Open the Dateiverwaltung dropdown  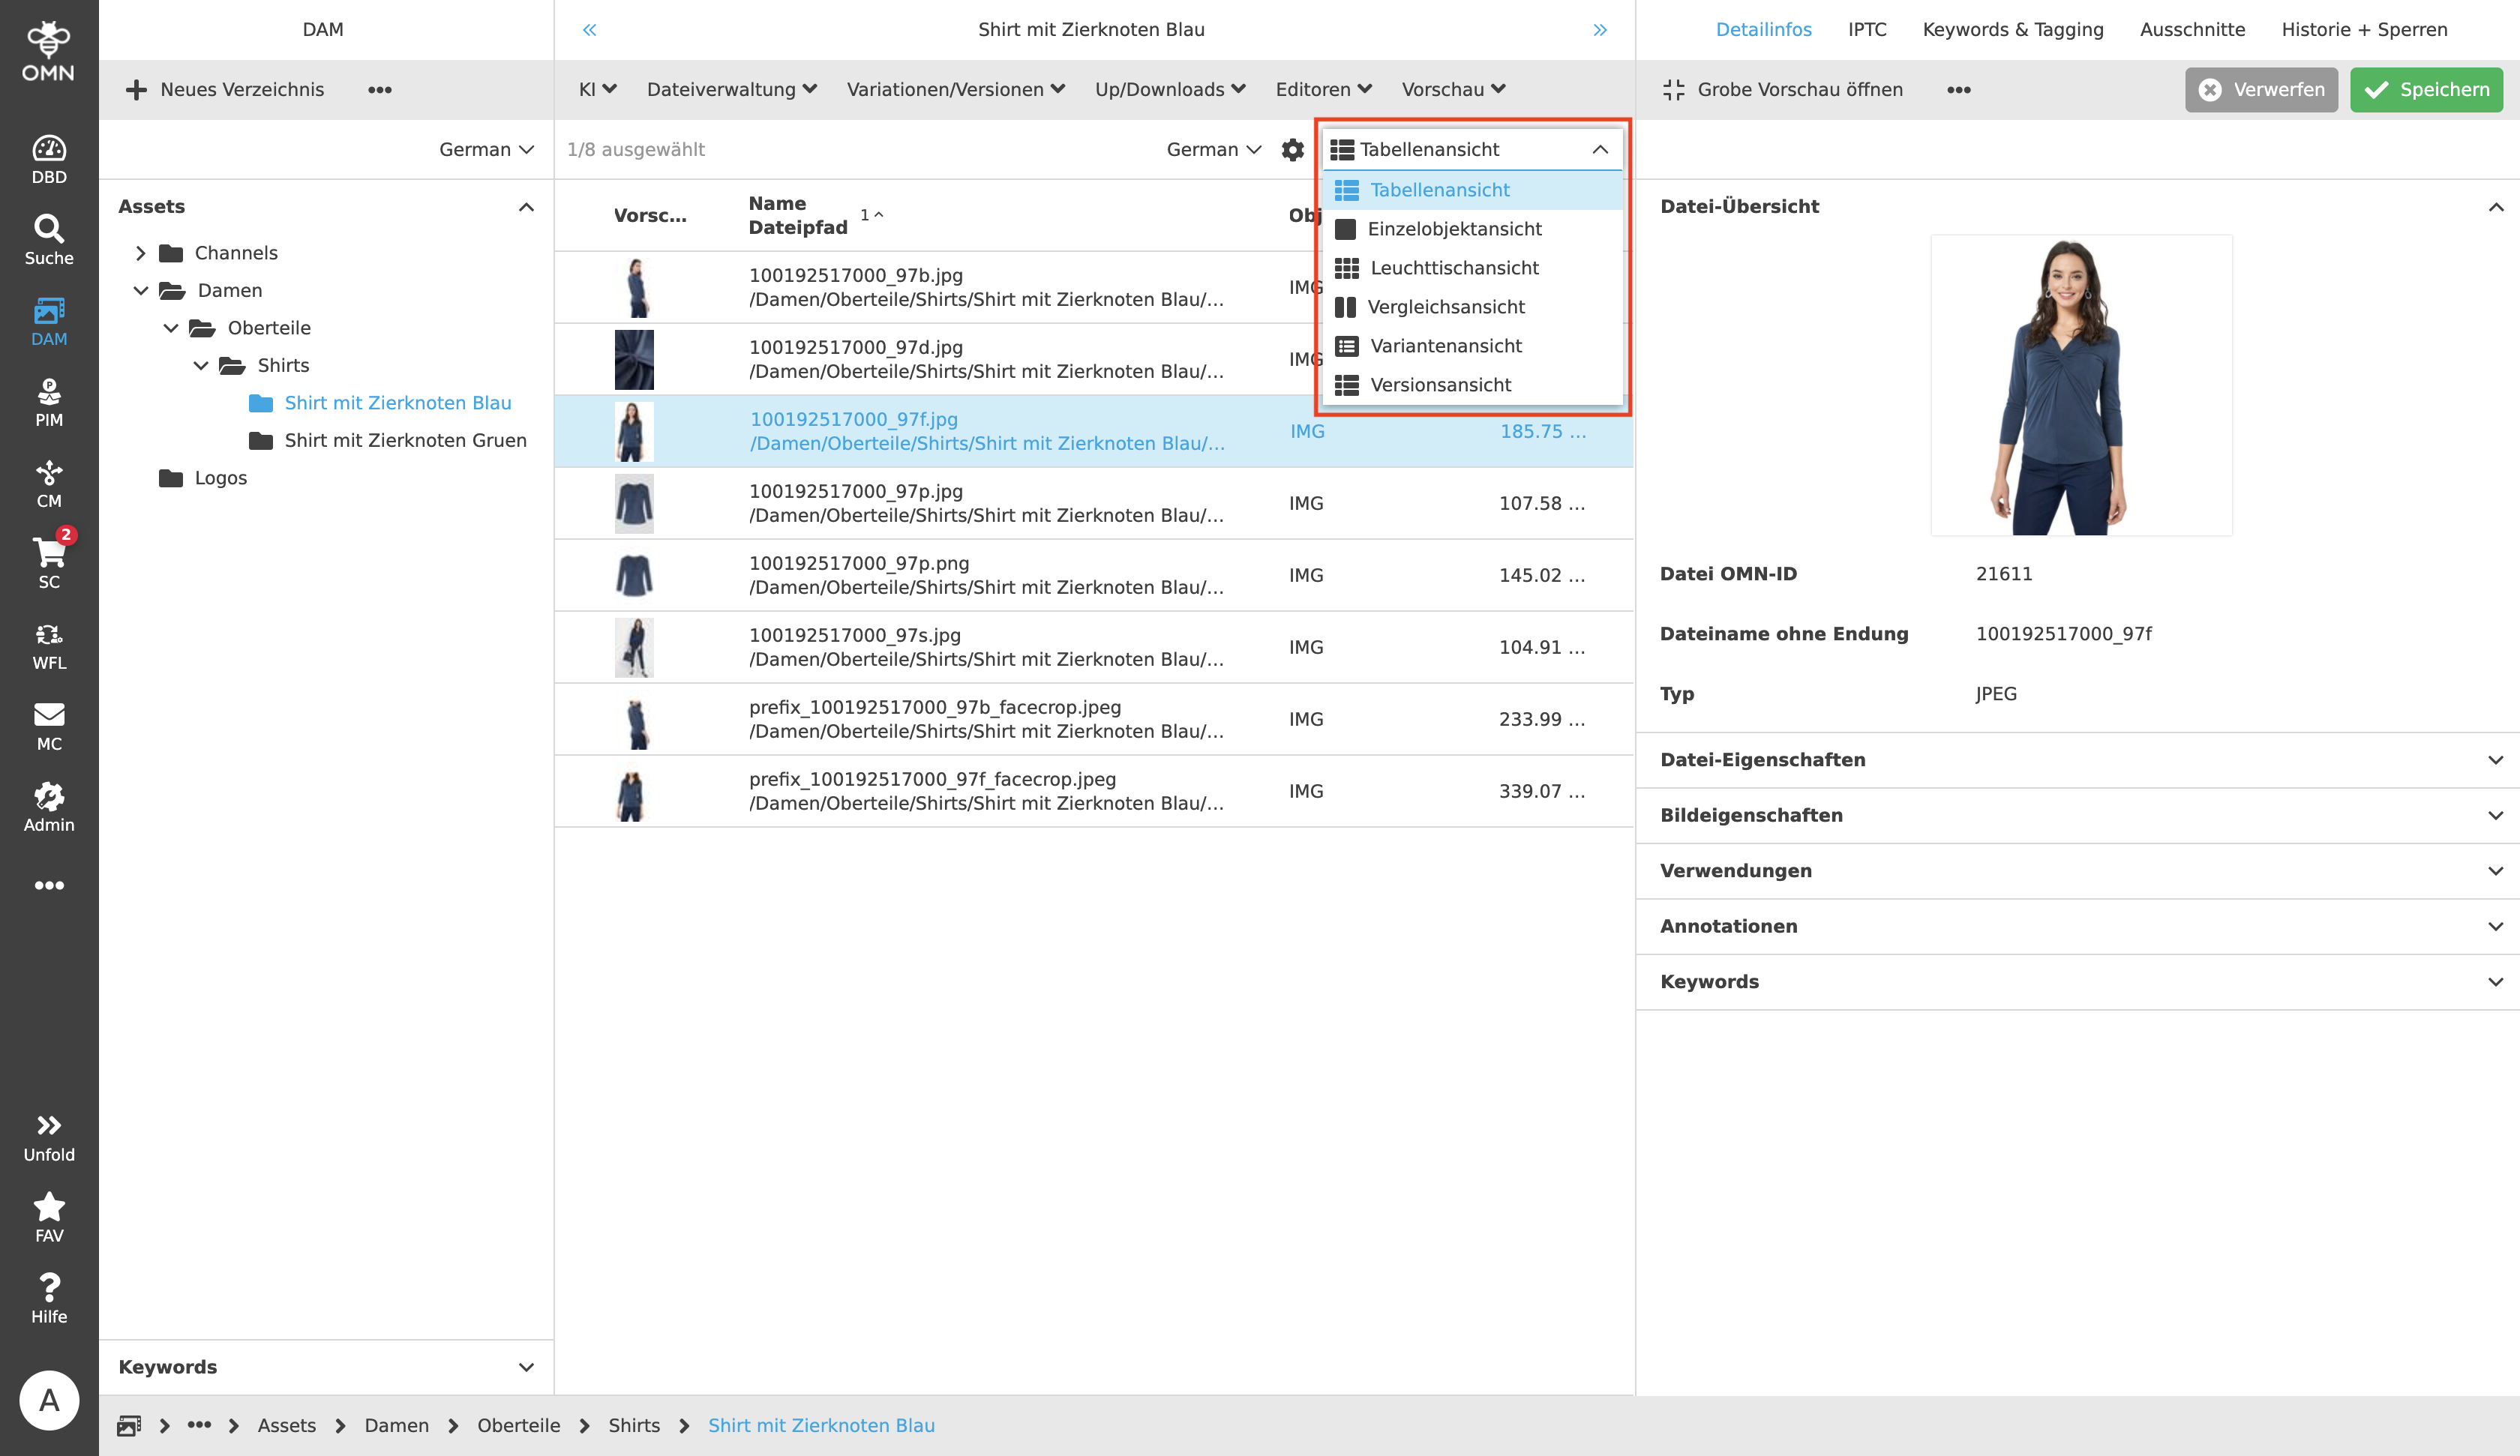pos(731,89)
